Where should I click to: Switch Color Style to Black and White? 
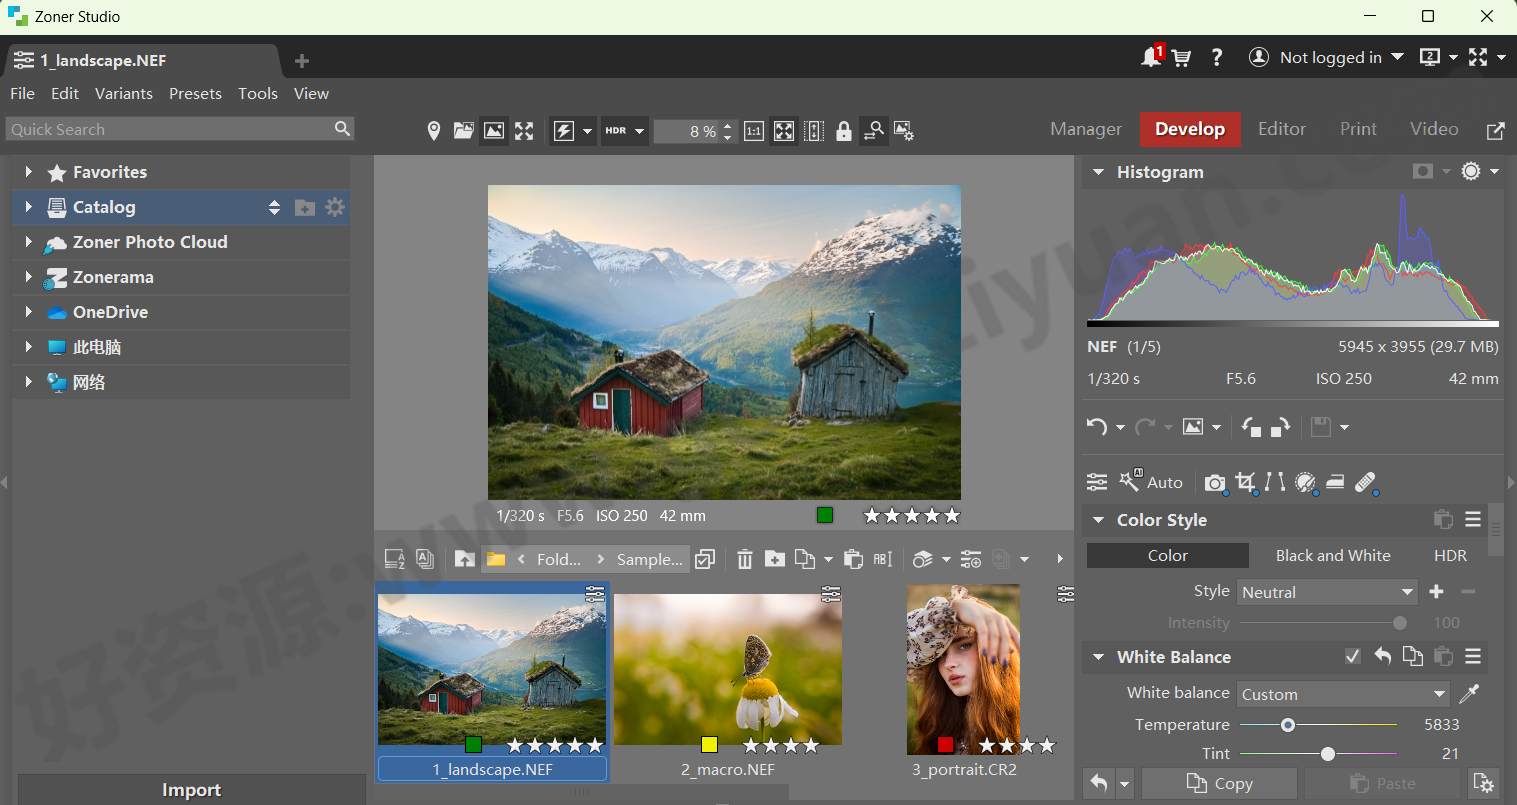click(1332, 555)
